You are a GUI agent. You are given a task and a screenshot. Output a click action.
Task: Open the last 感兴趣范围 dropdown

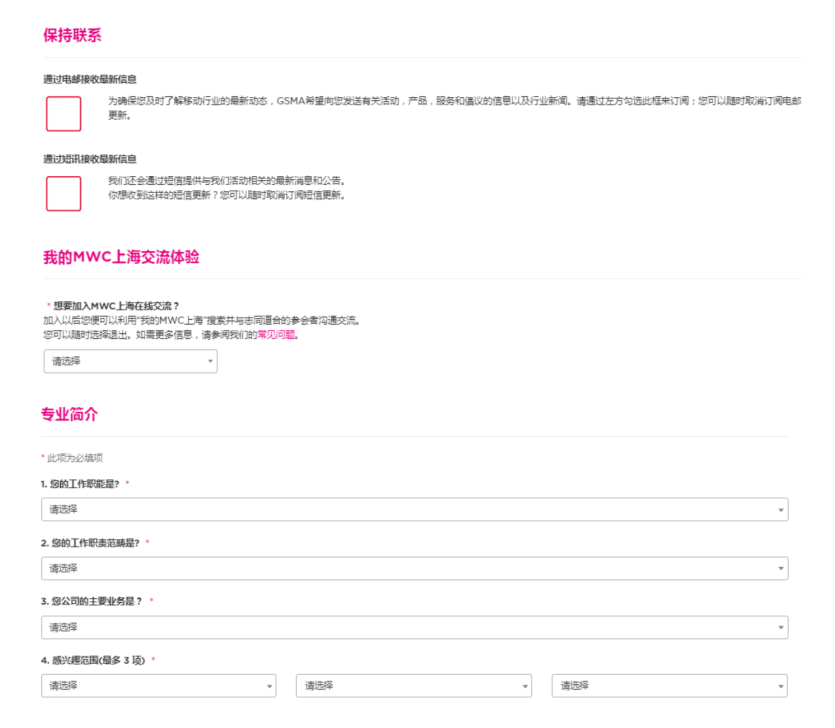pyautogui.click(x=668, y=686)
